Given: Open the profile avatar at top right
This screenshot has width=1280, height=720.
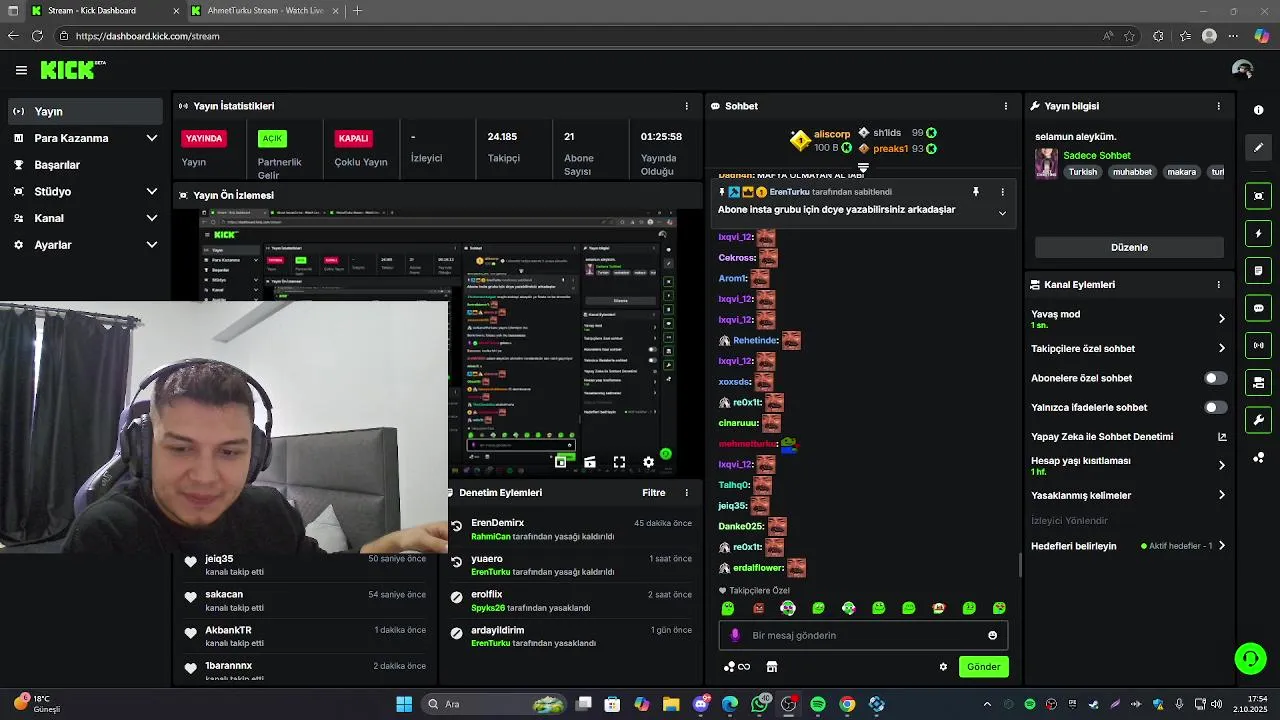Looking at the screenshot, I should (1243, 70).
